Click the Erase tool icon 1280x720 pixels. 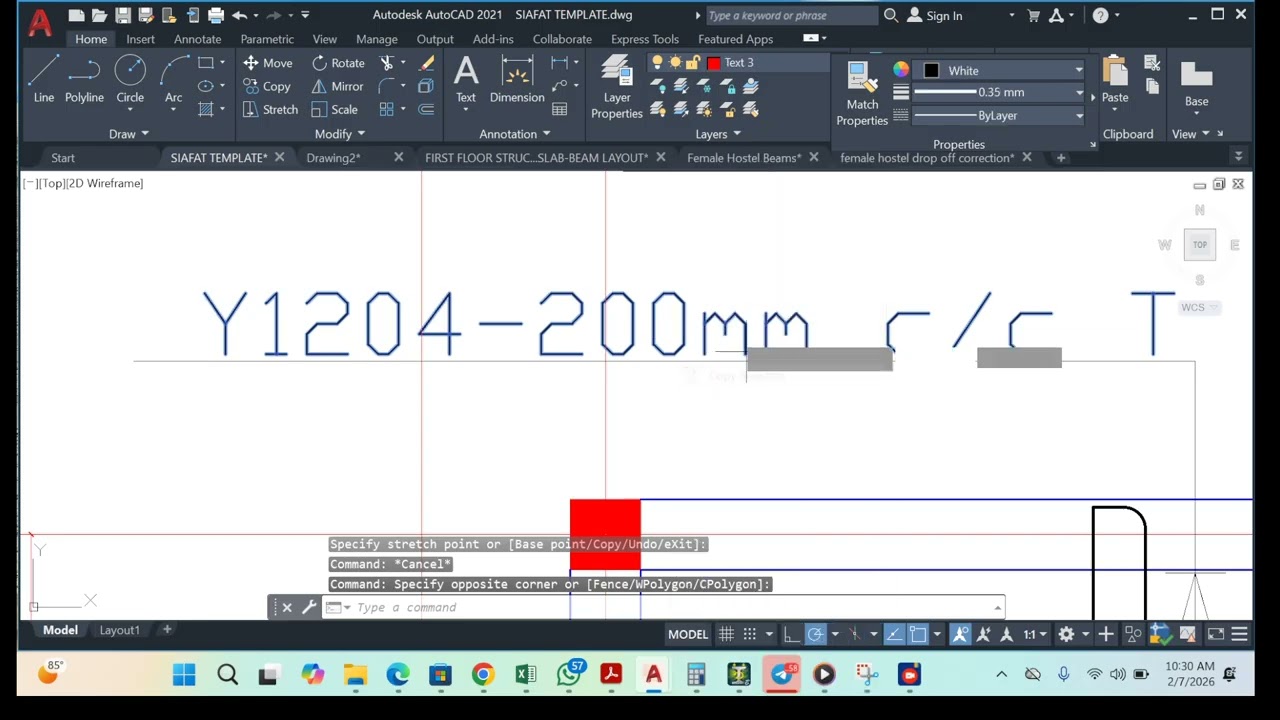[426, 63]
